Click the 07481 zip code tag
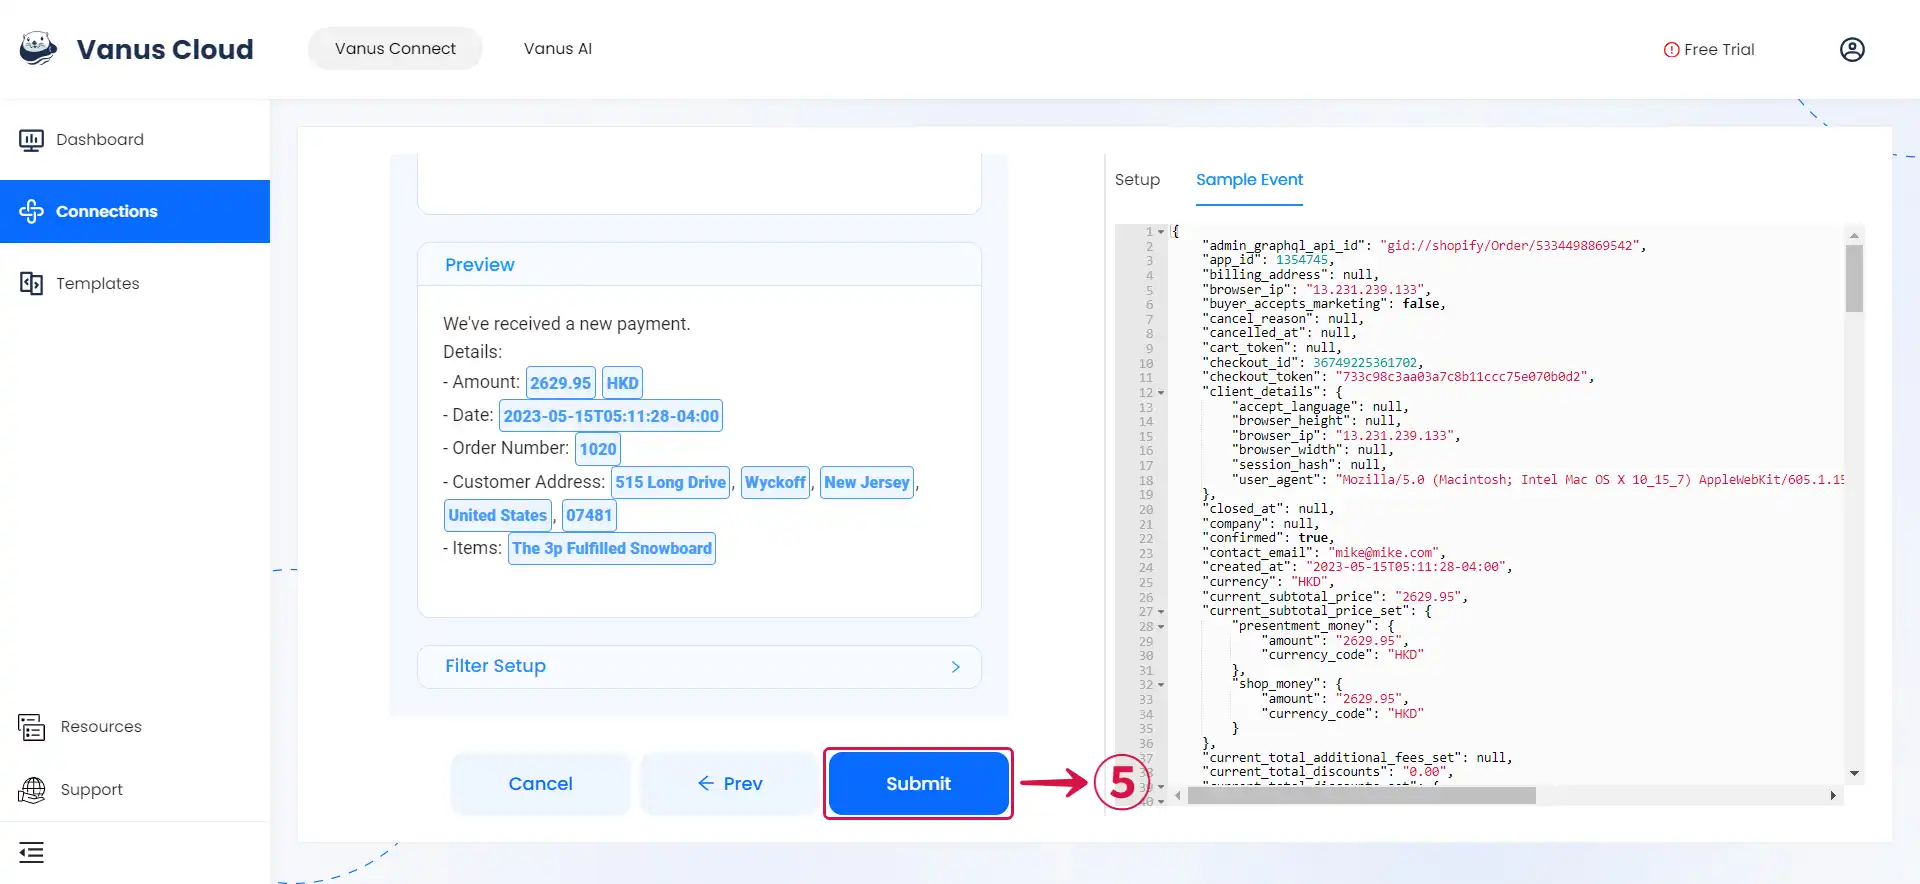1920x884 pixels. point(589,515)
